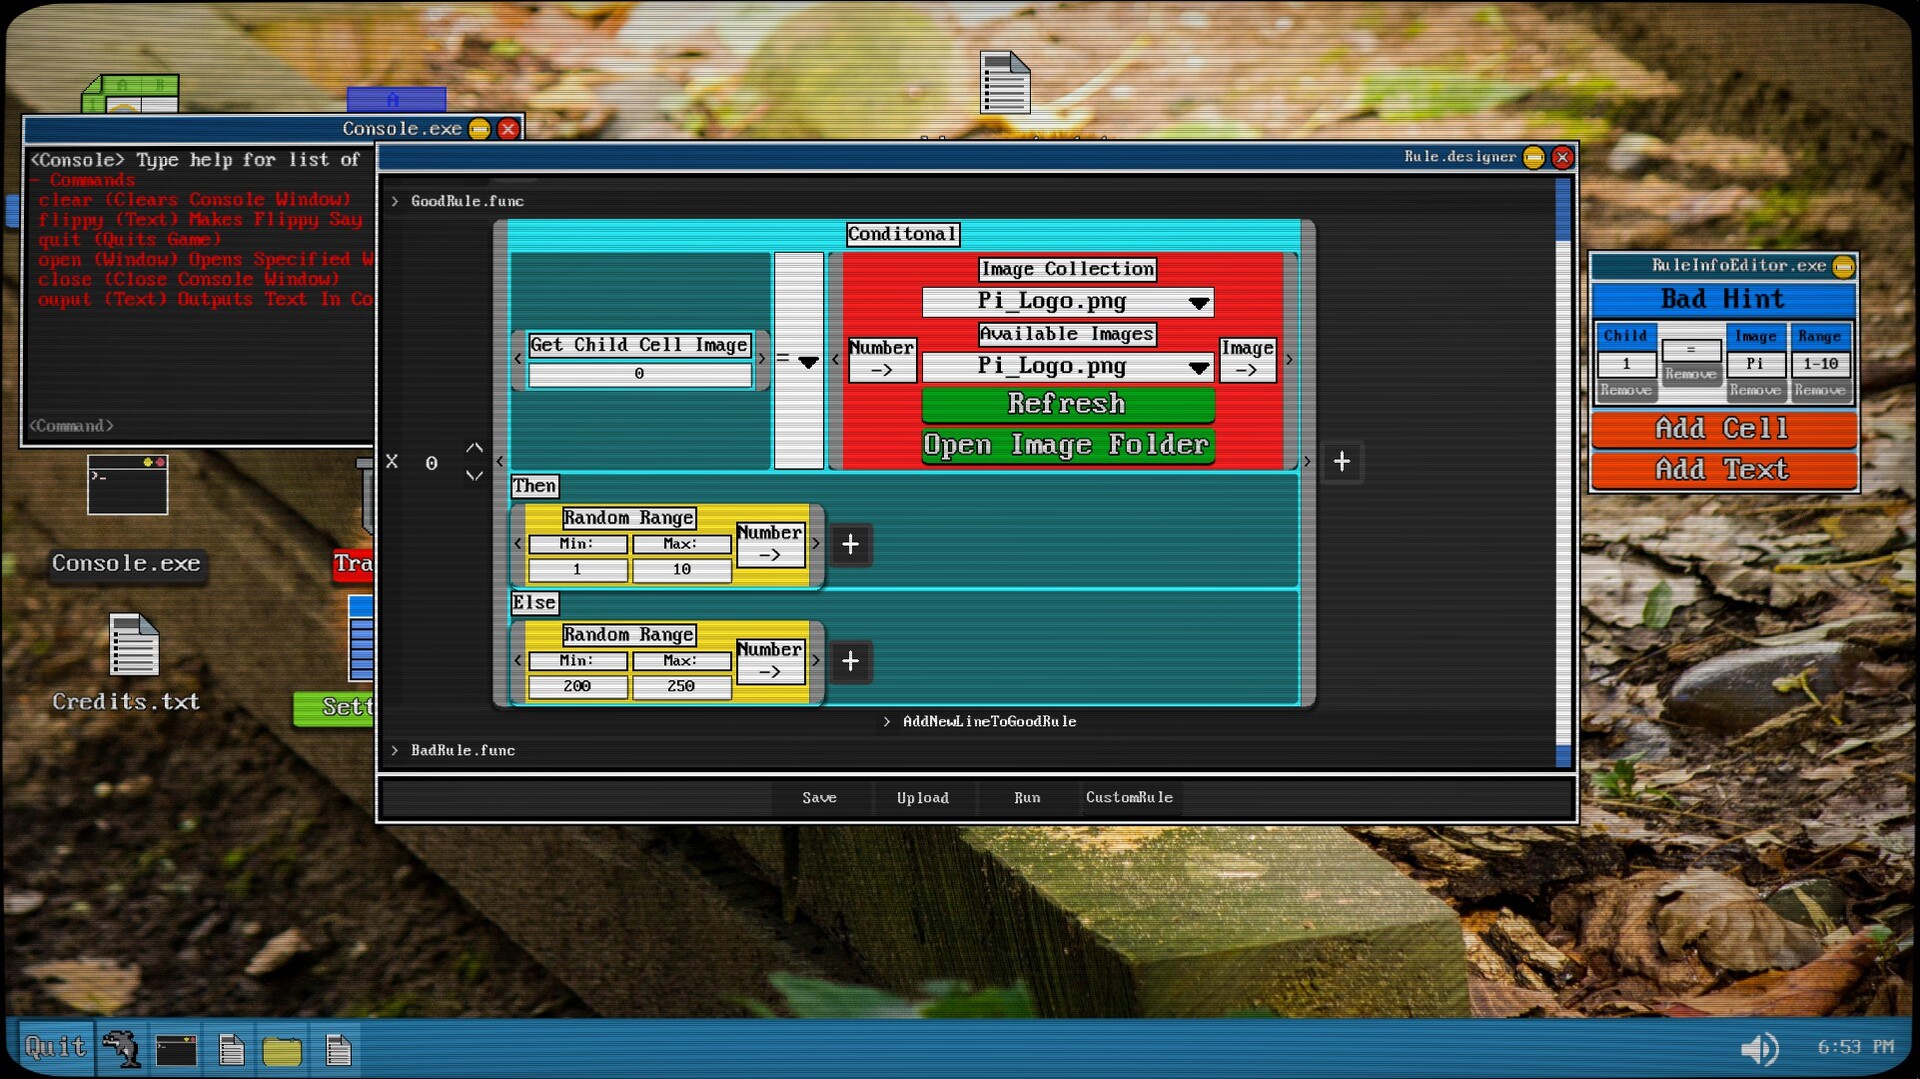Click the Min value field showing 200
Viewport: 1920px width, 1079px height.
coord(577,686)
